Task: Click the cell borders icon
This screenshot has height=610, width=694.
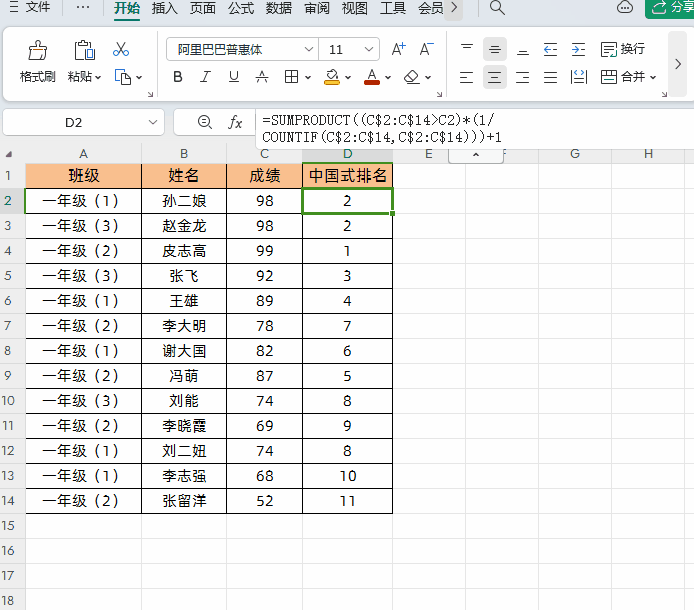Action: pyautogui.click(x=291, y=77)
